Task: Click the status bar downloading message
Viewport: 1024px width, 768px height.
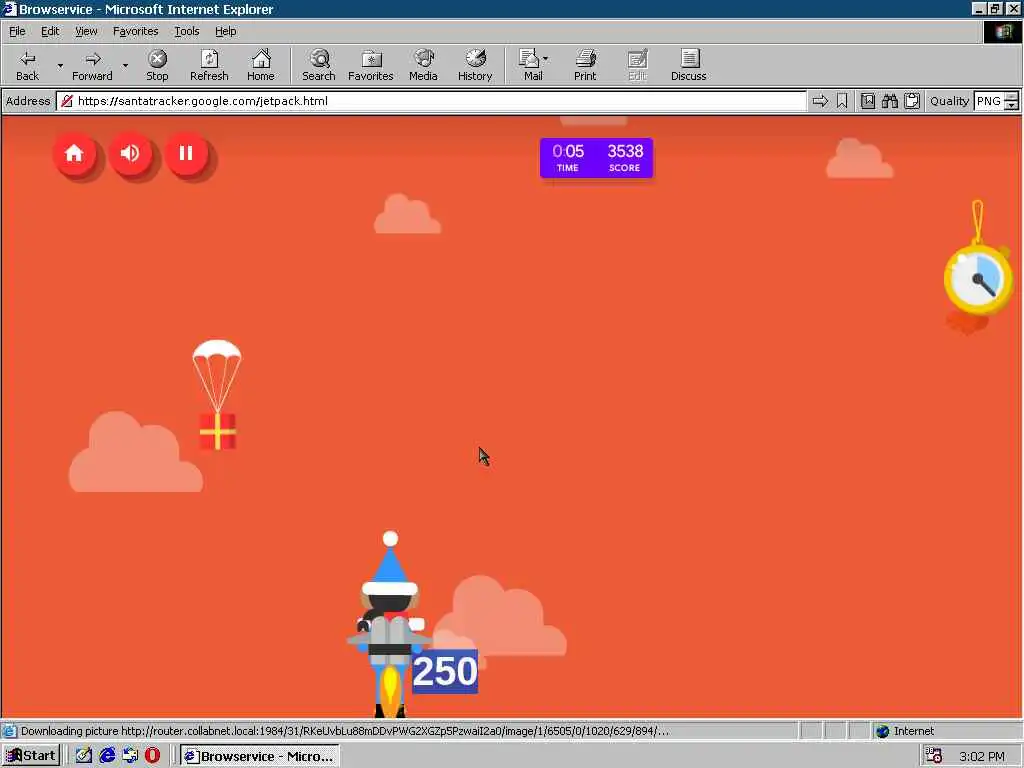Action: pyautogui.click(x=345, y=731)
